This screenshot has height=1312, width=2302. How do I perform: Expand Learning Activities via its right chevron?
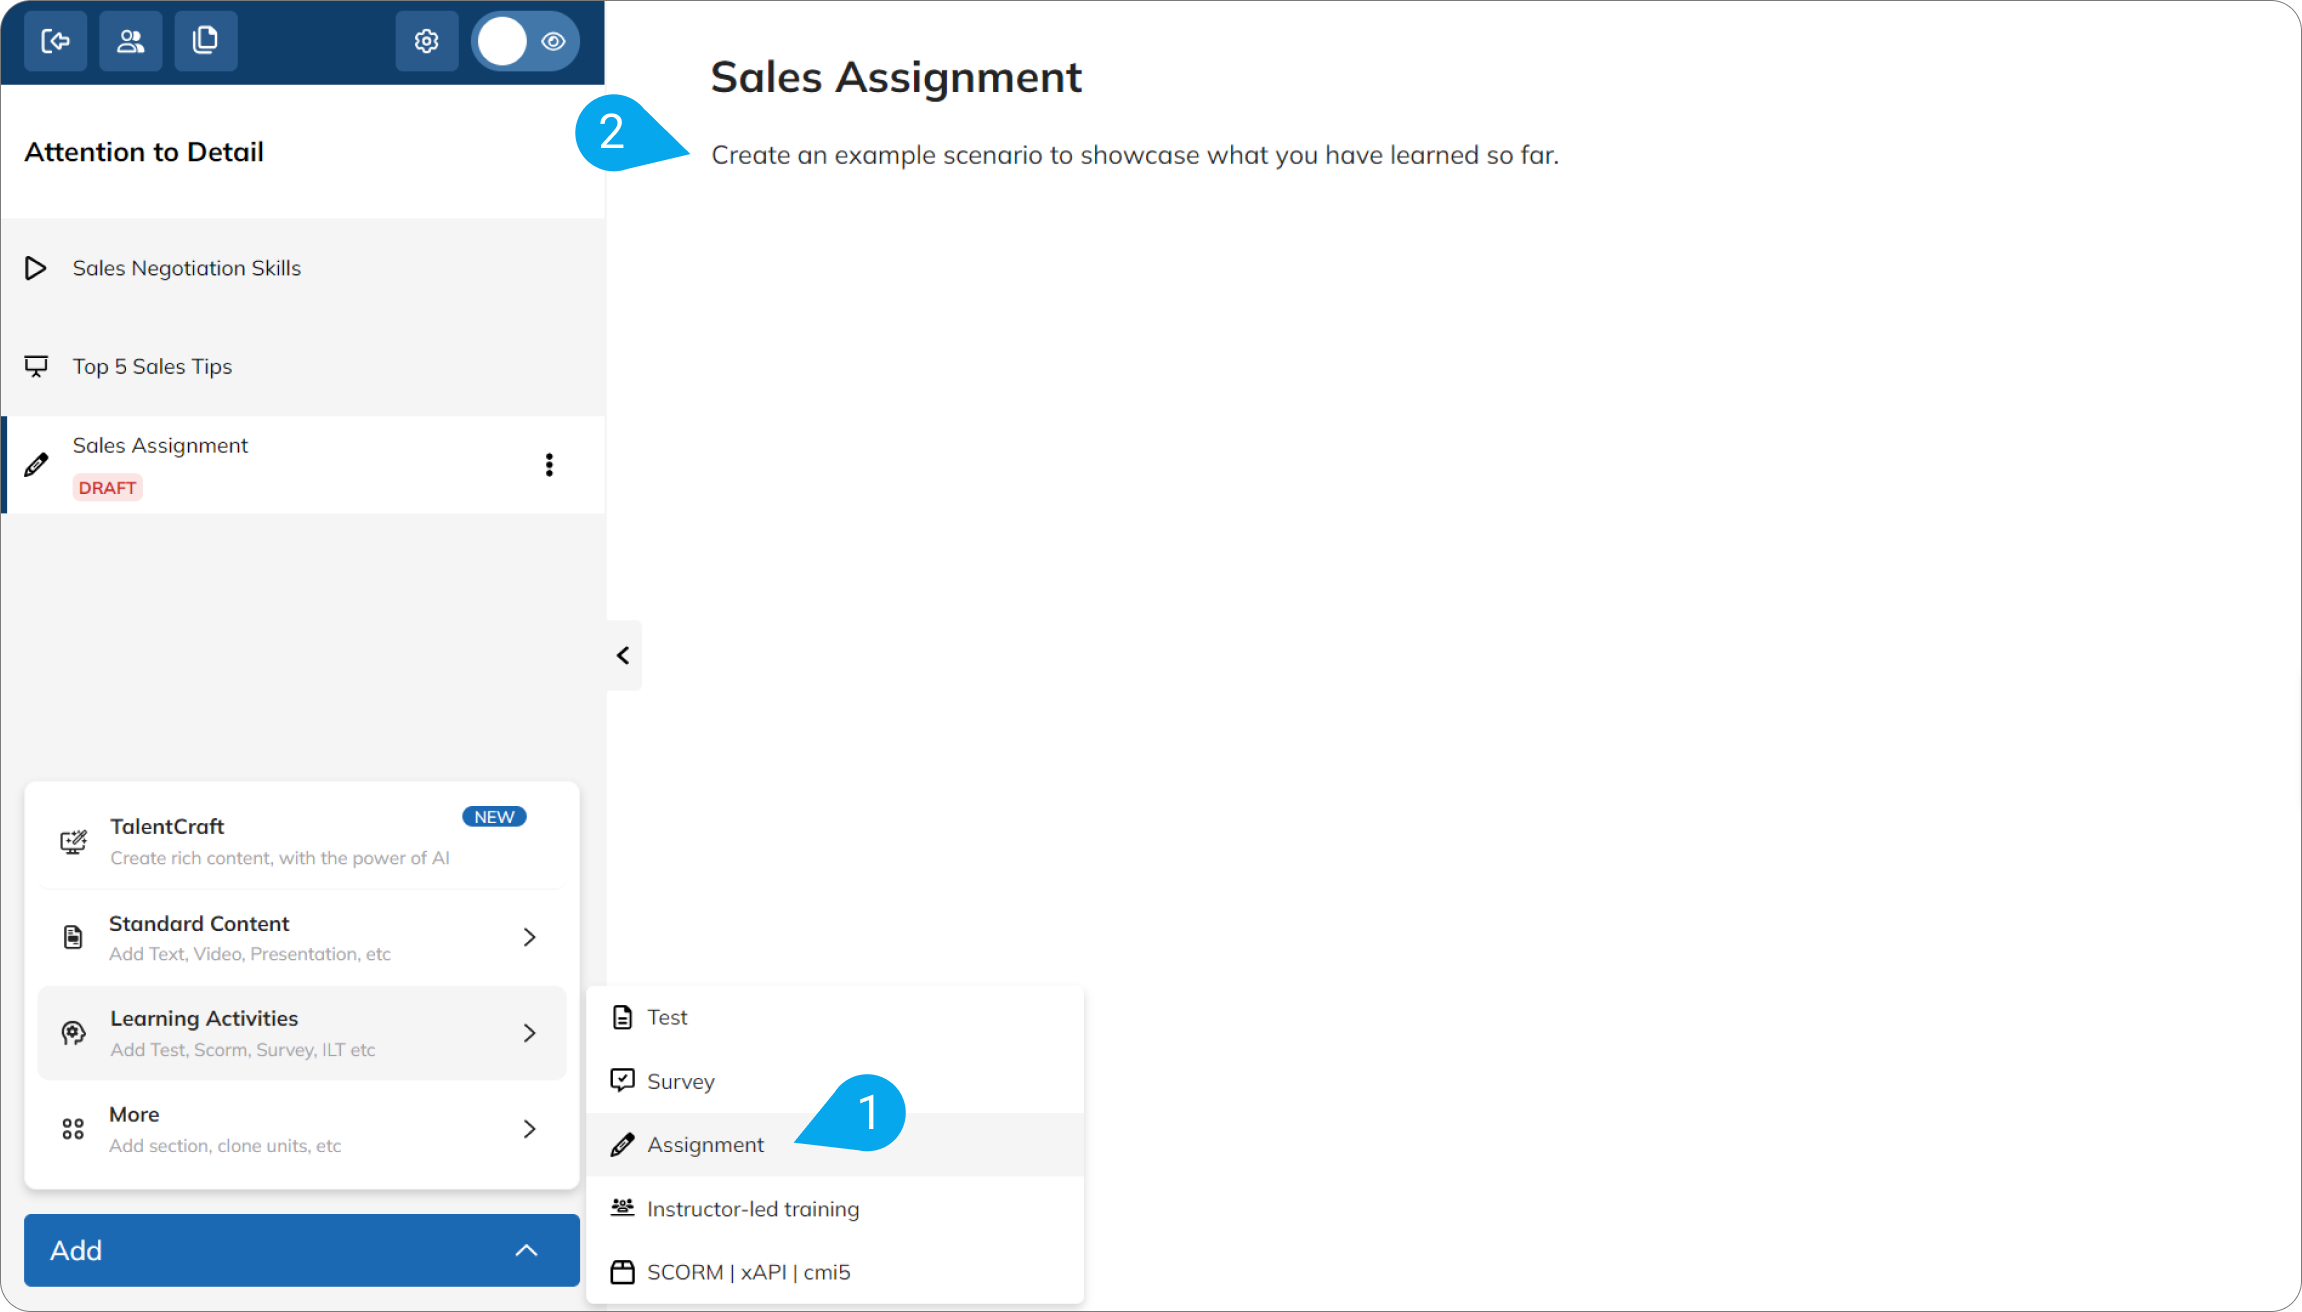pos(530,1033)
